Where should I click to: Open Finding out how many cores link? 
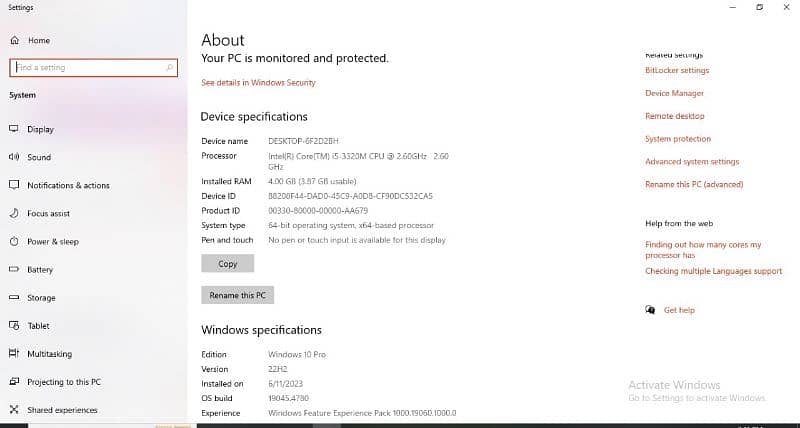tap(703, 250)
